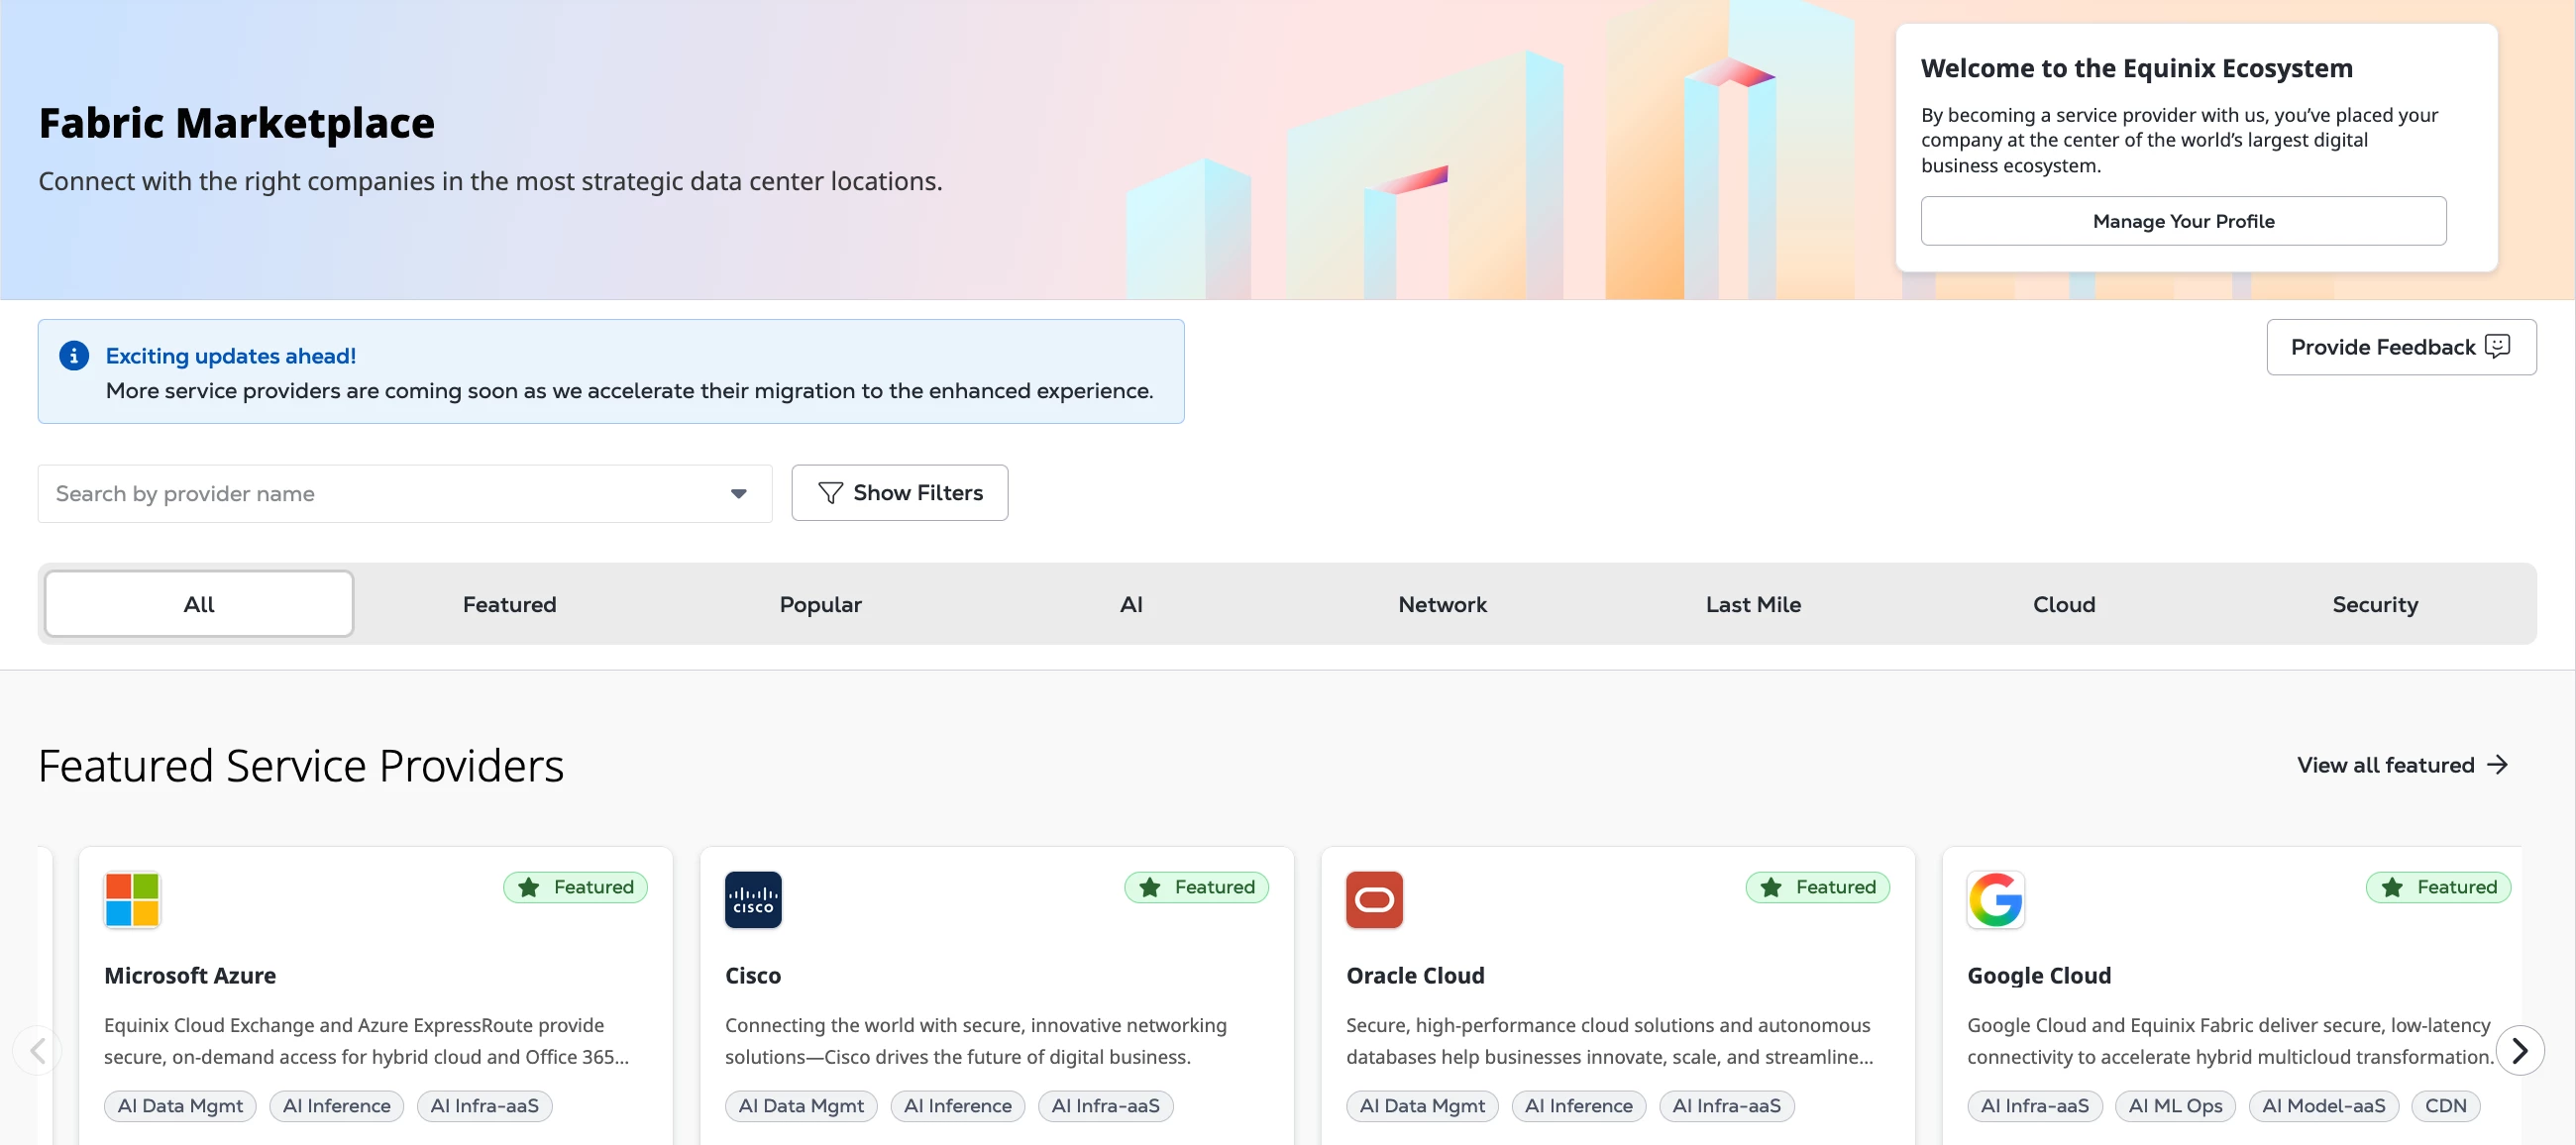The width and height of the screenshot is (2576, 1145).
Task: Click the 'Connect with the right companies' subtitle
Action: tap(491, 181)
